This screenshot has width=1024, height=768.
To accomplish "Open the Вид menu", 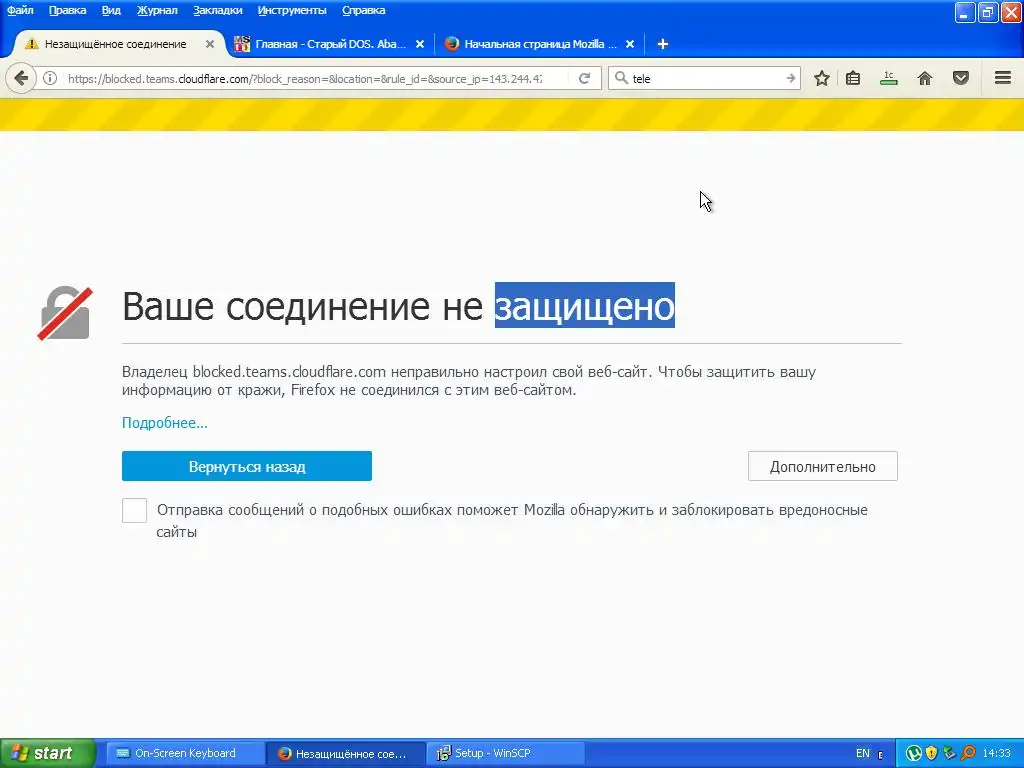I will 111,10.
